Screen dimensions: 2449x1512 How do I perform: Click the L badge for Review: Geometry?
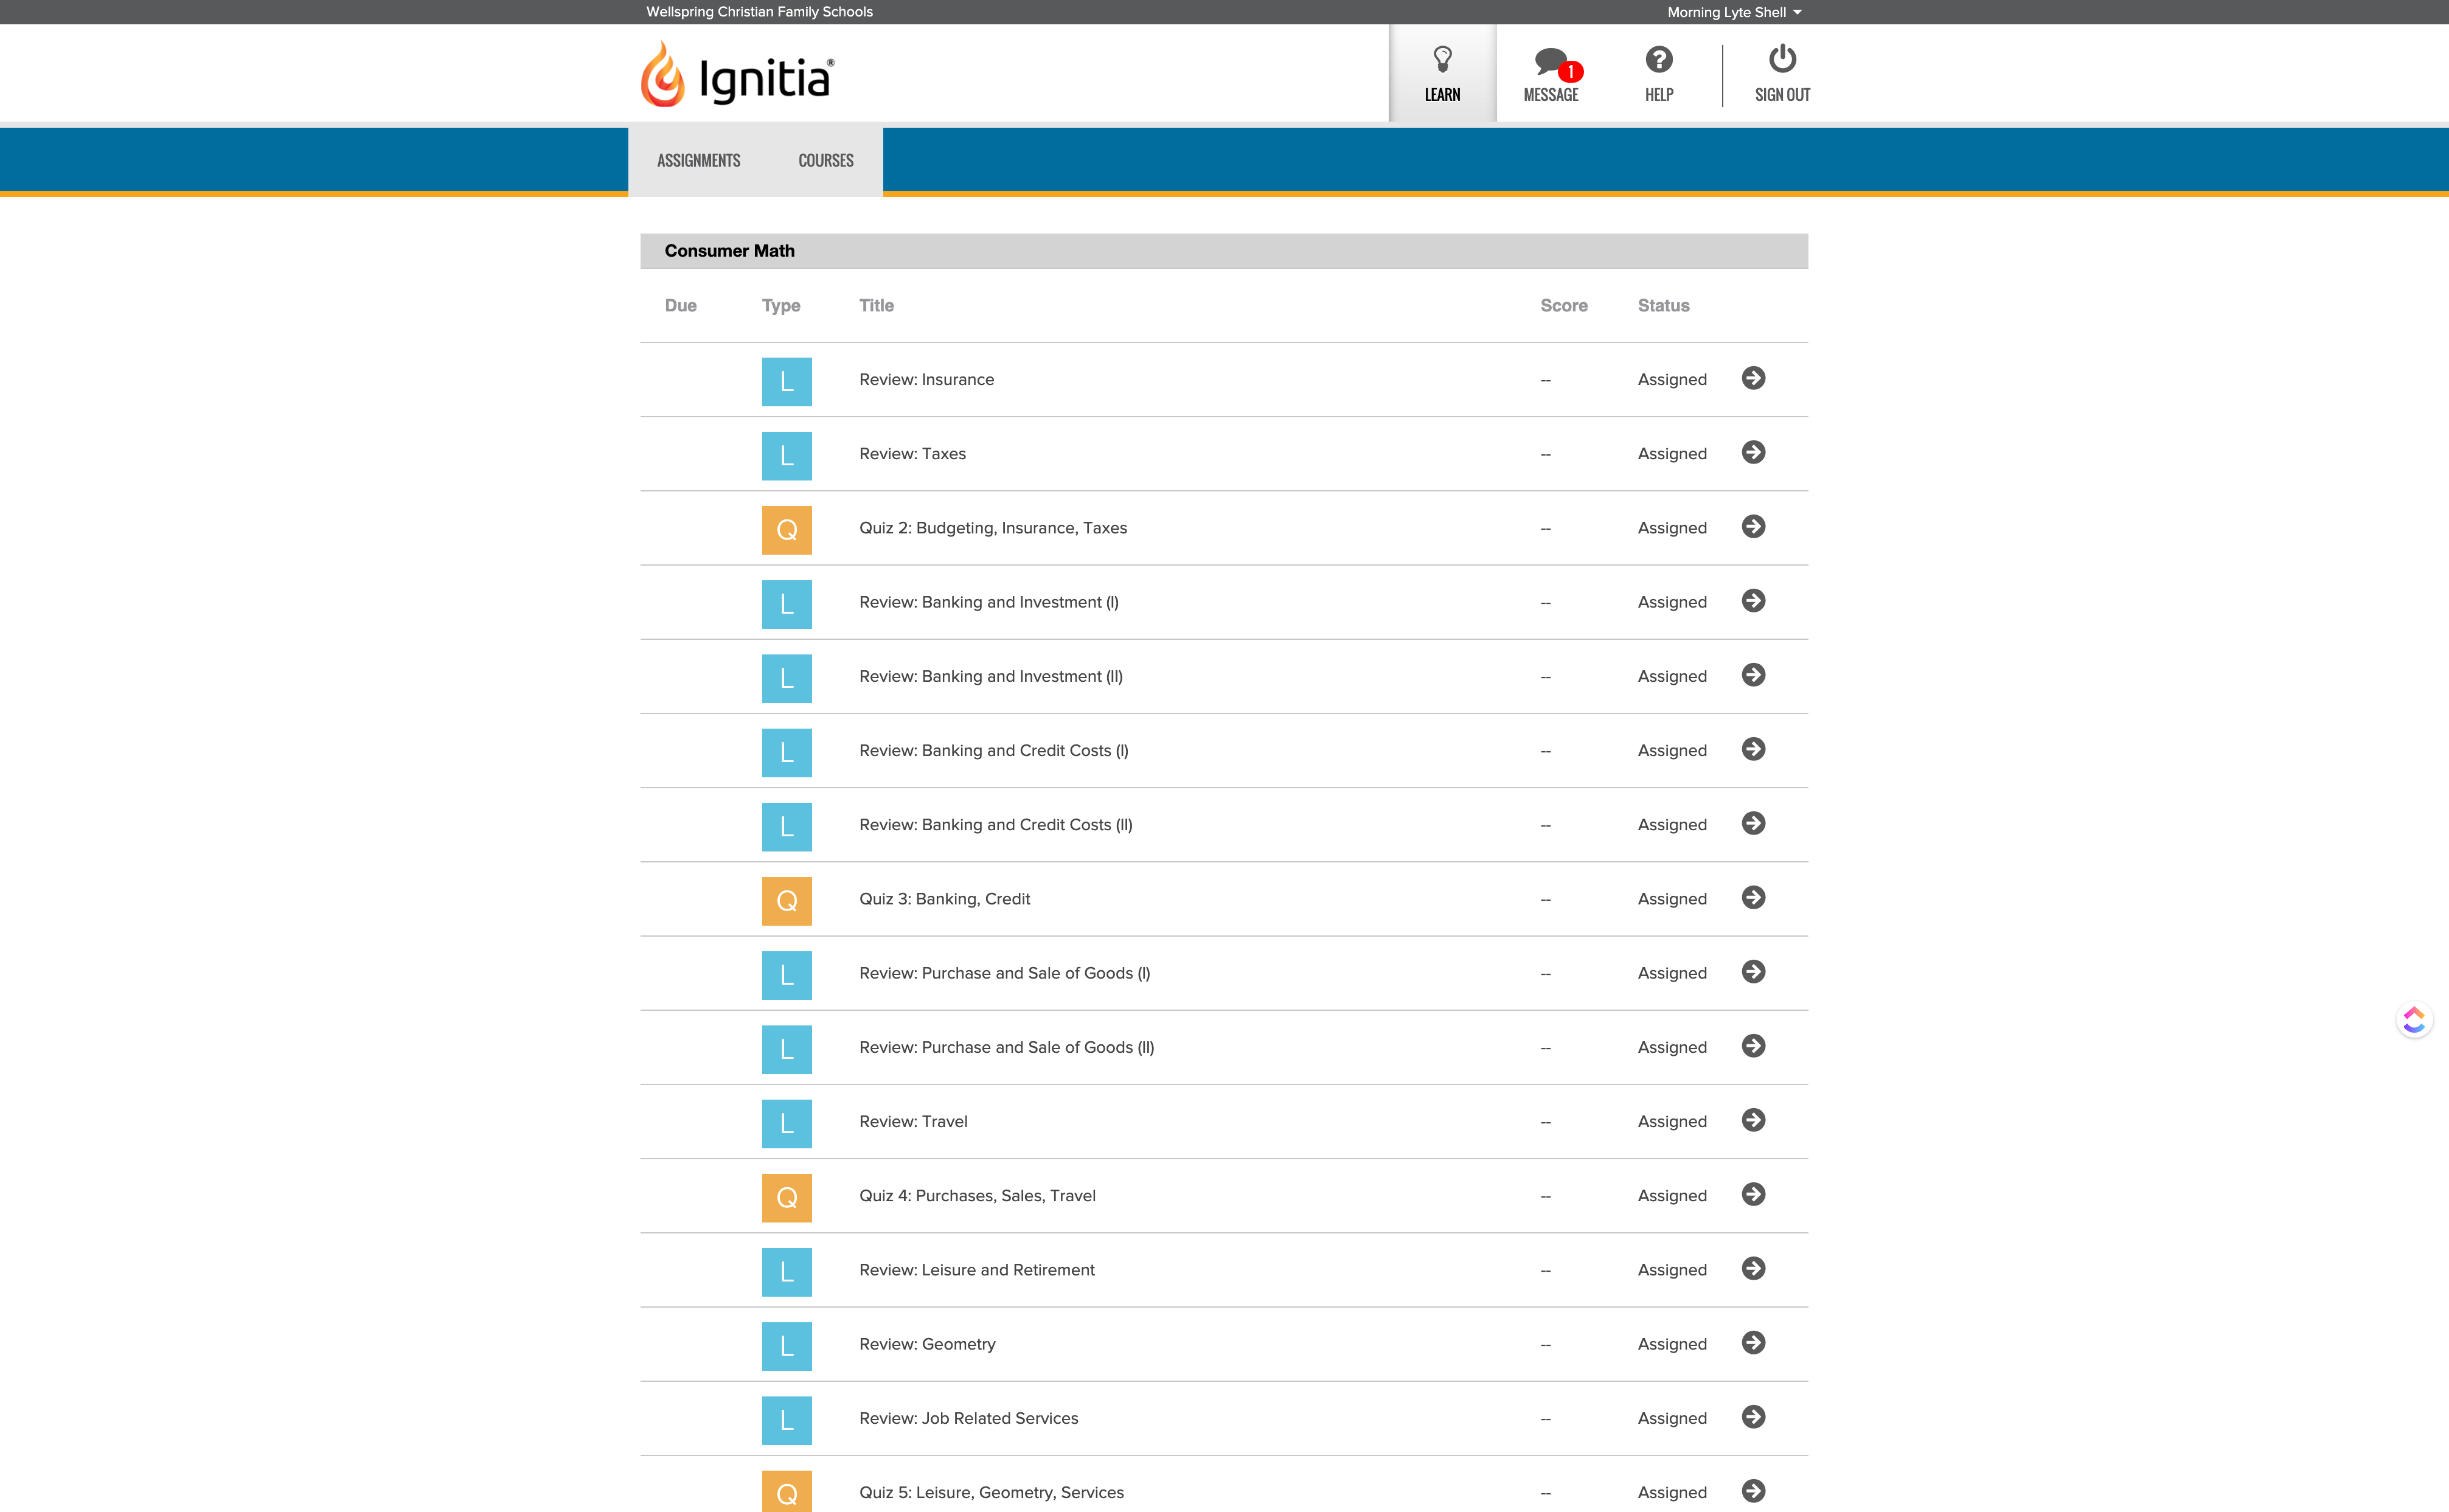point(786,1346)
